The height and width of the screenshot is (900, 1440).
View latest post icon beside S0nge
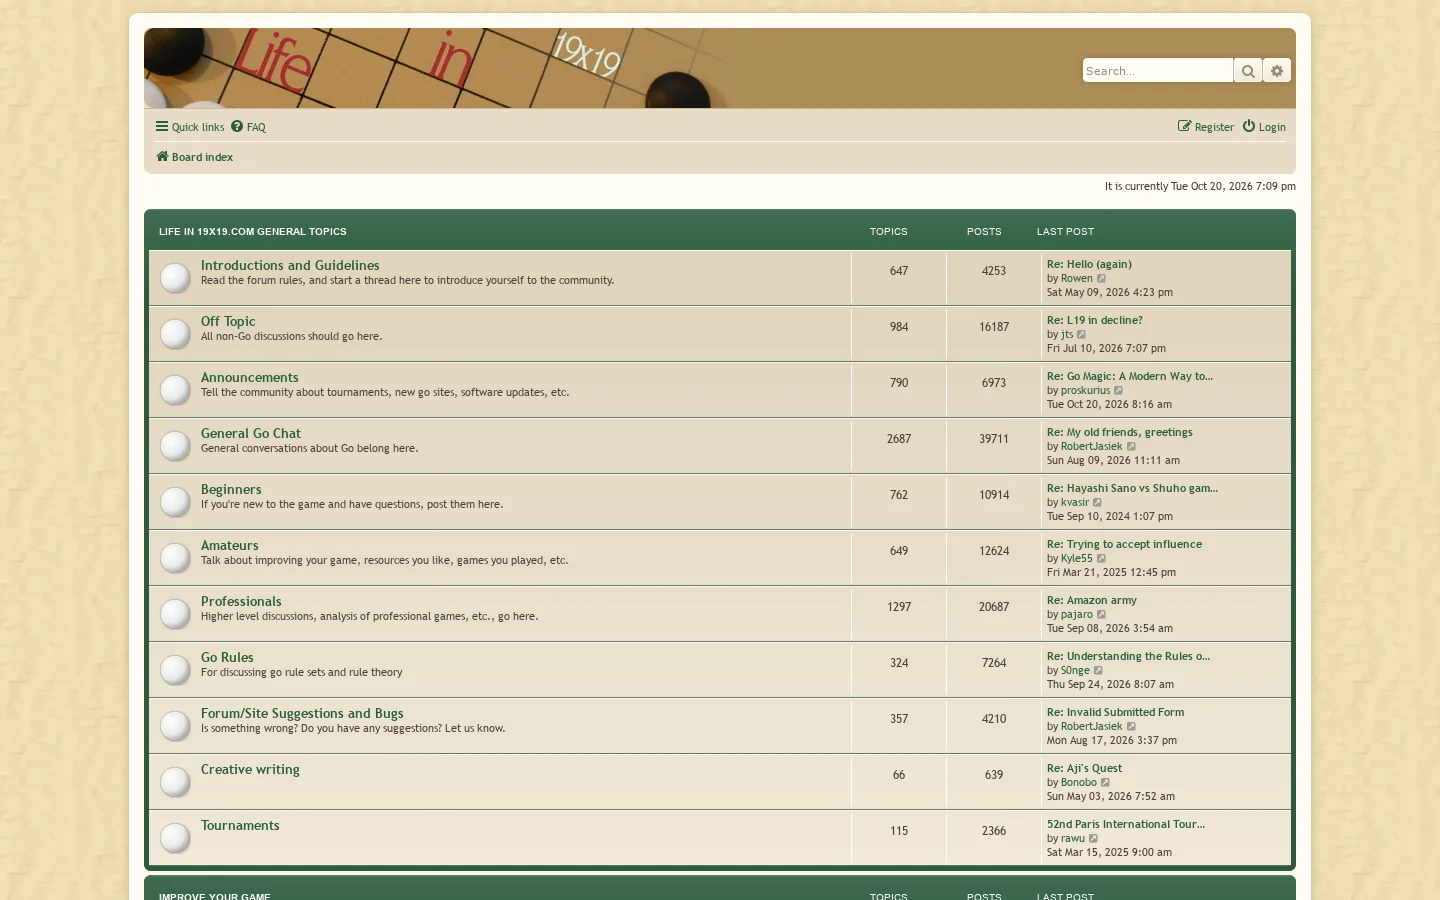click(x=1099, y=671)
